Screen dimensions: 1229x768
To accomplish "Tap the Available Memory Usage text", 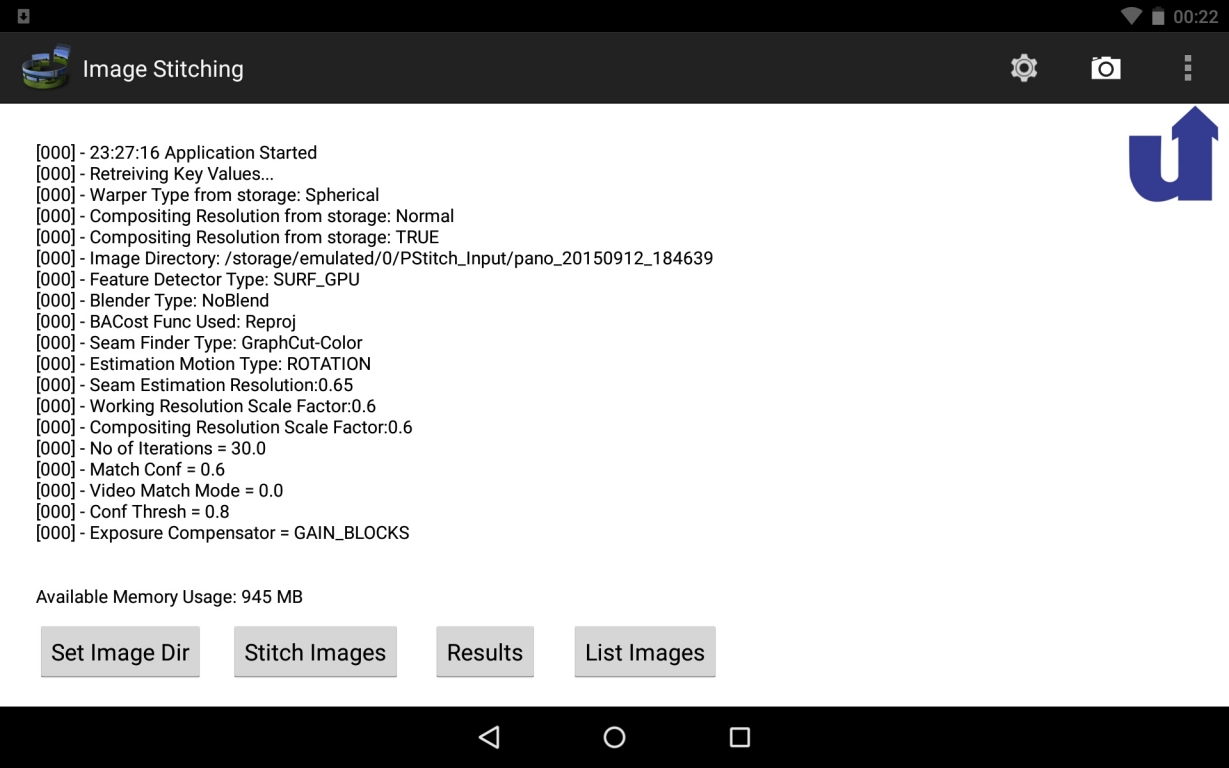I will pyautogui.click(x=169, y=597).
